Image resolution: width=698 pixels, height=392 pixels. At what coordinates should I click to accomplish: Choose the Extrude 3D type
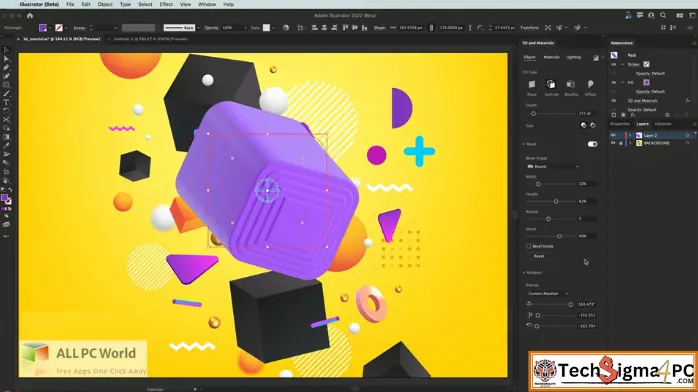click(551, 85)
